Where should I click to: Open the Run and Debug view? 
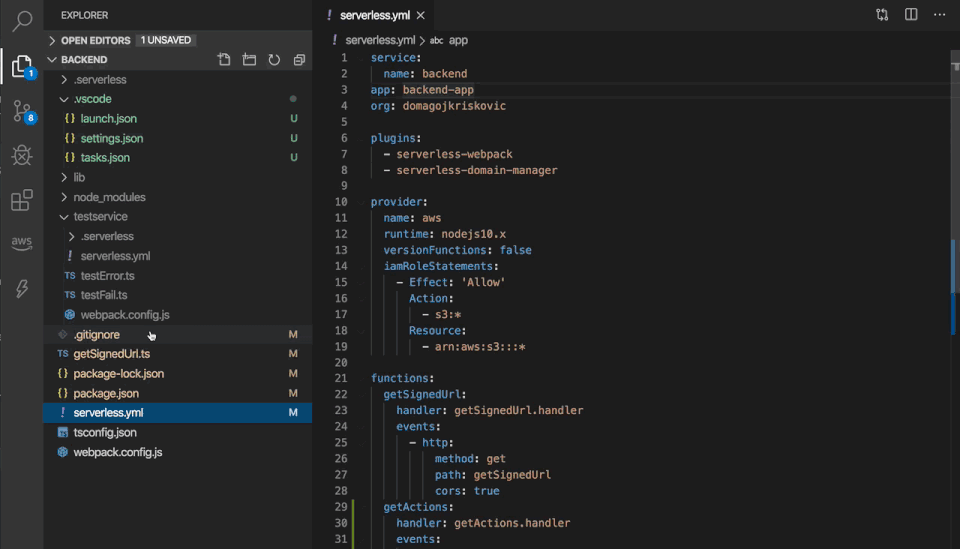tap(22, 155)
